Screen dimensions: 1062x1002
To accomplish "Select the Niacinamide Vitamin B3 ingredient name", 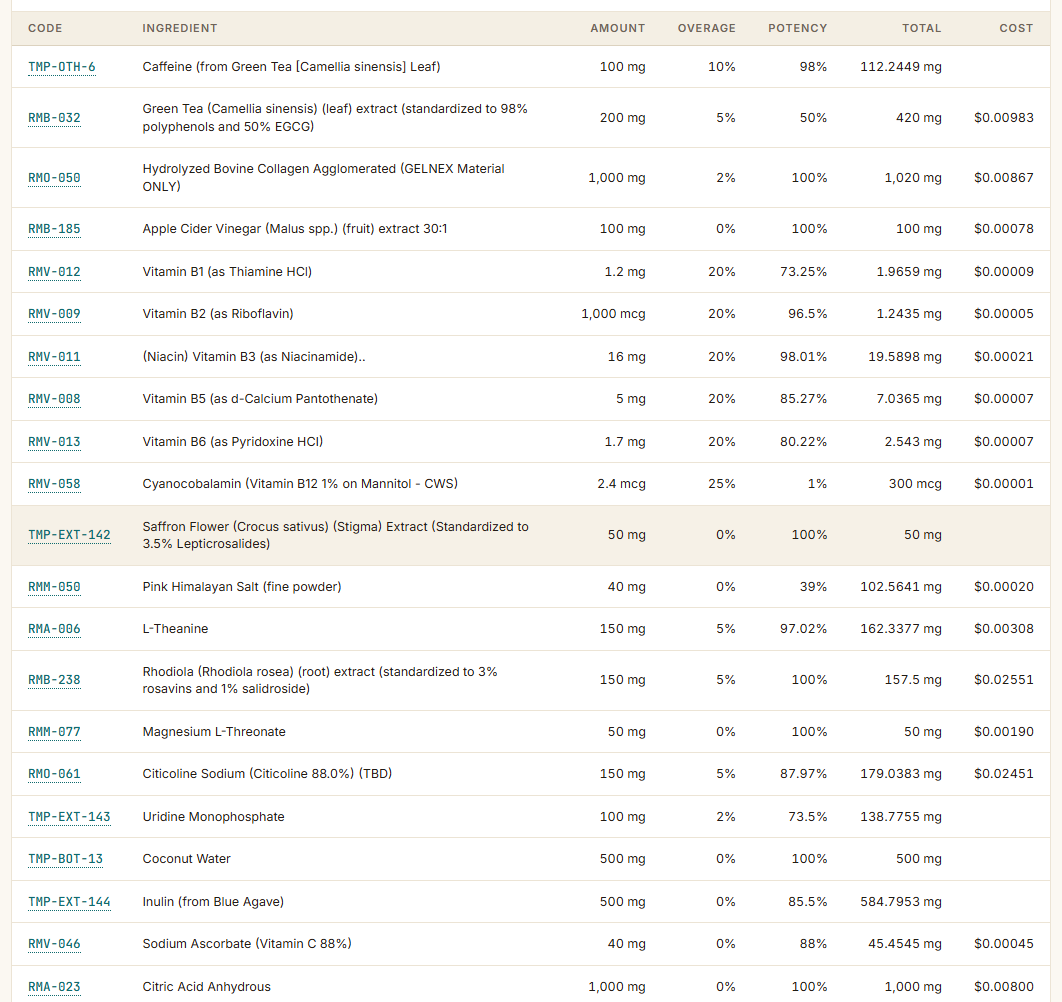I will click(253, 356).
